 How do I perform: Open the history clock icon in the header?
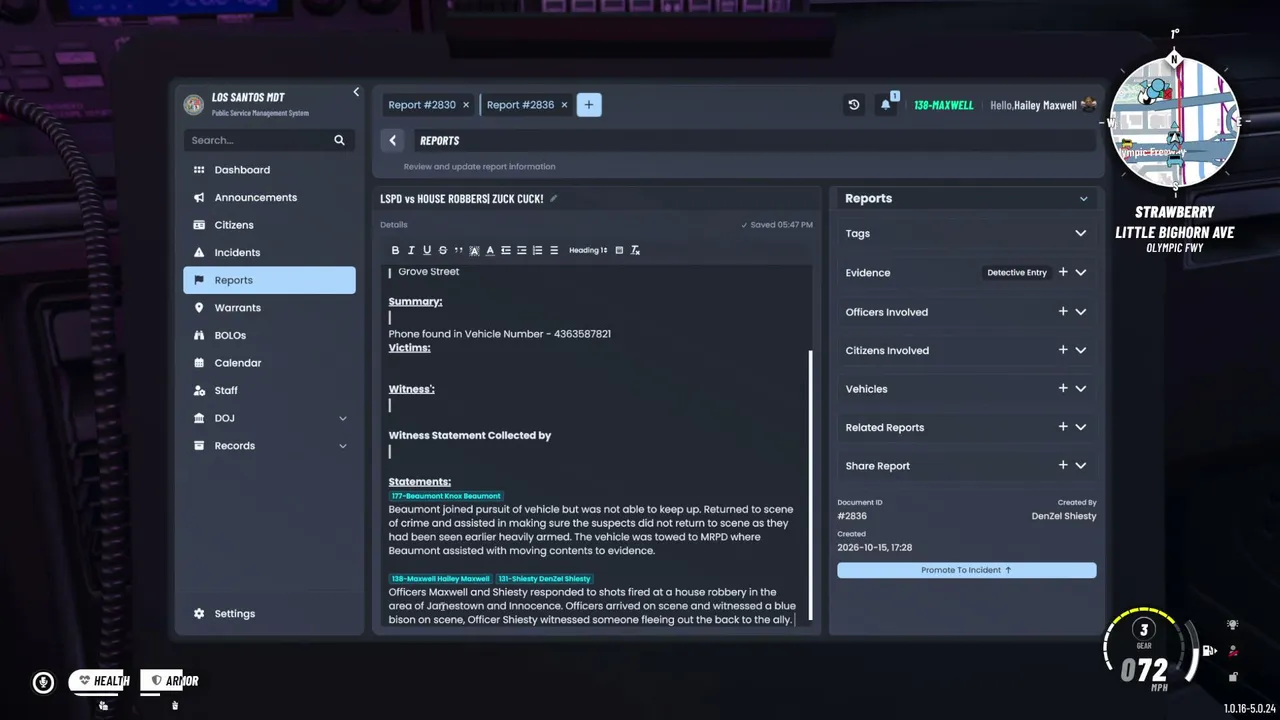(853, 104)
